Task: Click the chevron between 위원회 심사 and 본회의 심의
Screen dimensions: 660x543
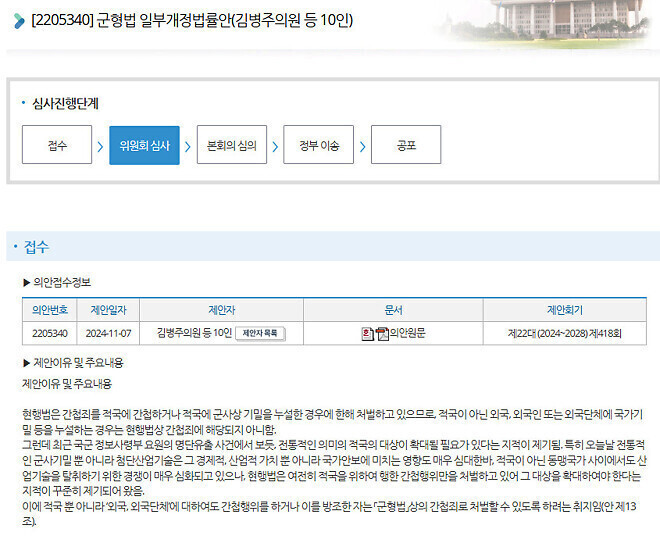Action: pyautogui.click(x=188, y=146)
